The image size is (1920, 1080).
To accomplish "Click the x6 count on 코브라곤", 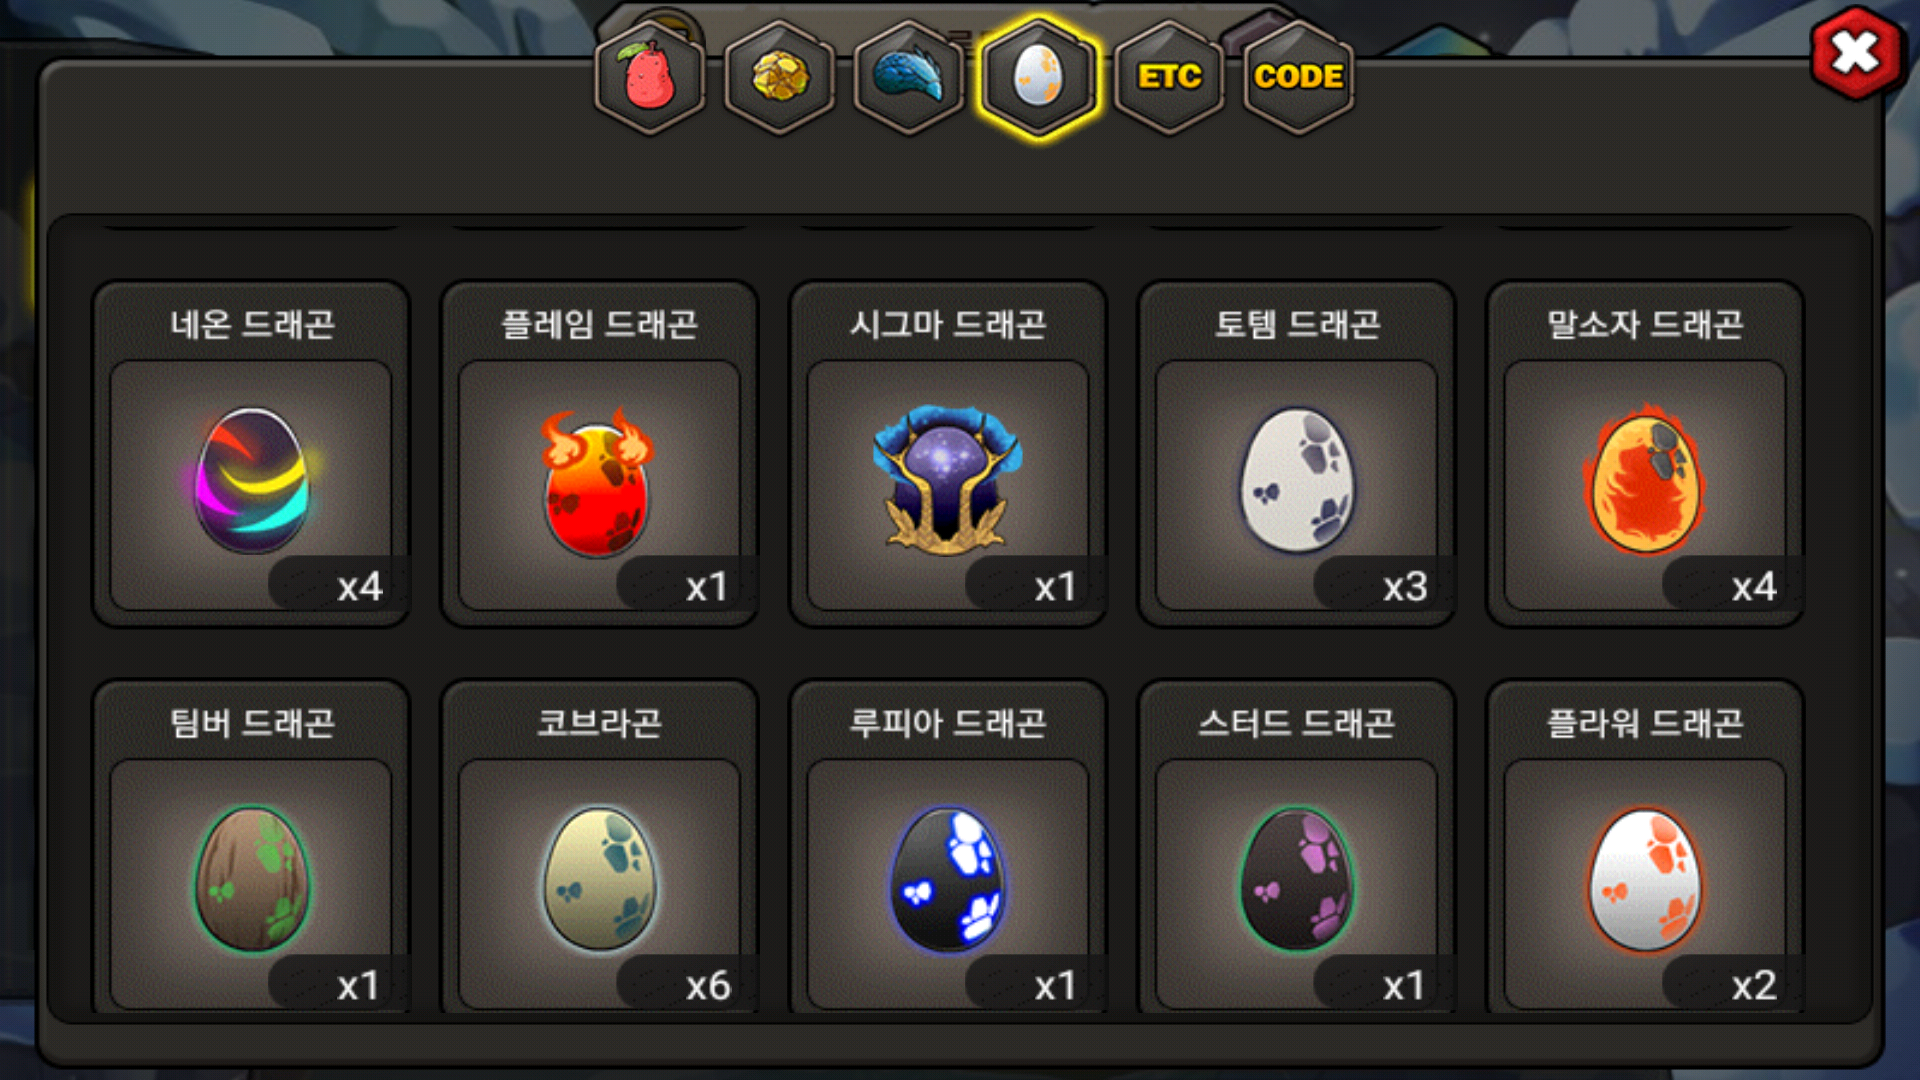I will tap(708, 986).
